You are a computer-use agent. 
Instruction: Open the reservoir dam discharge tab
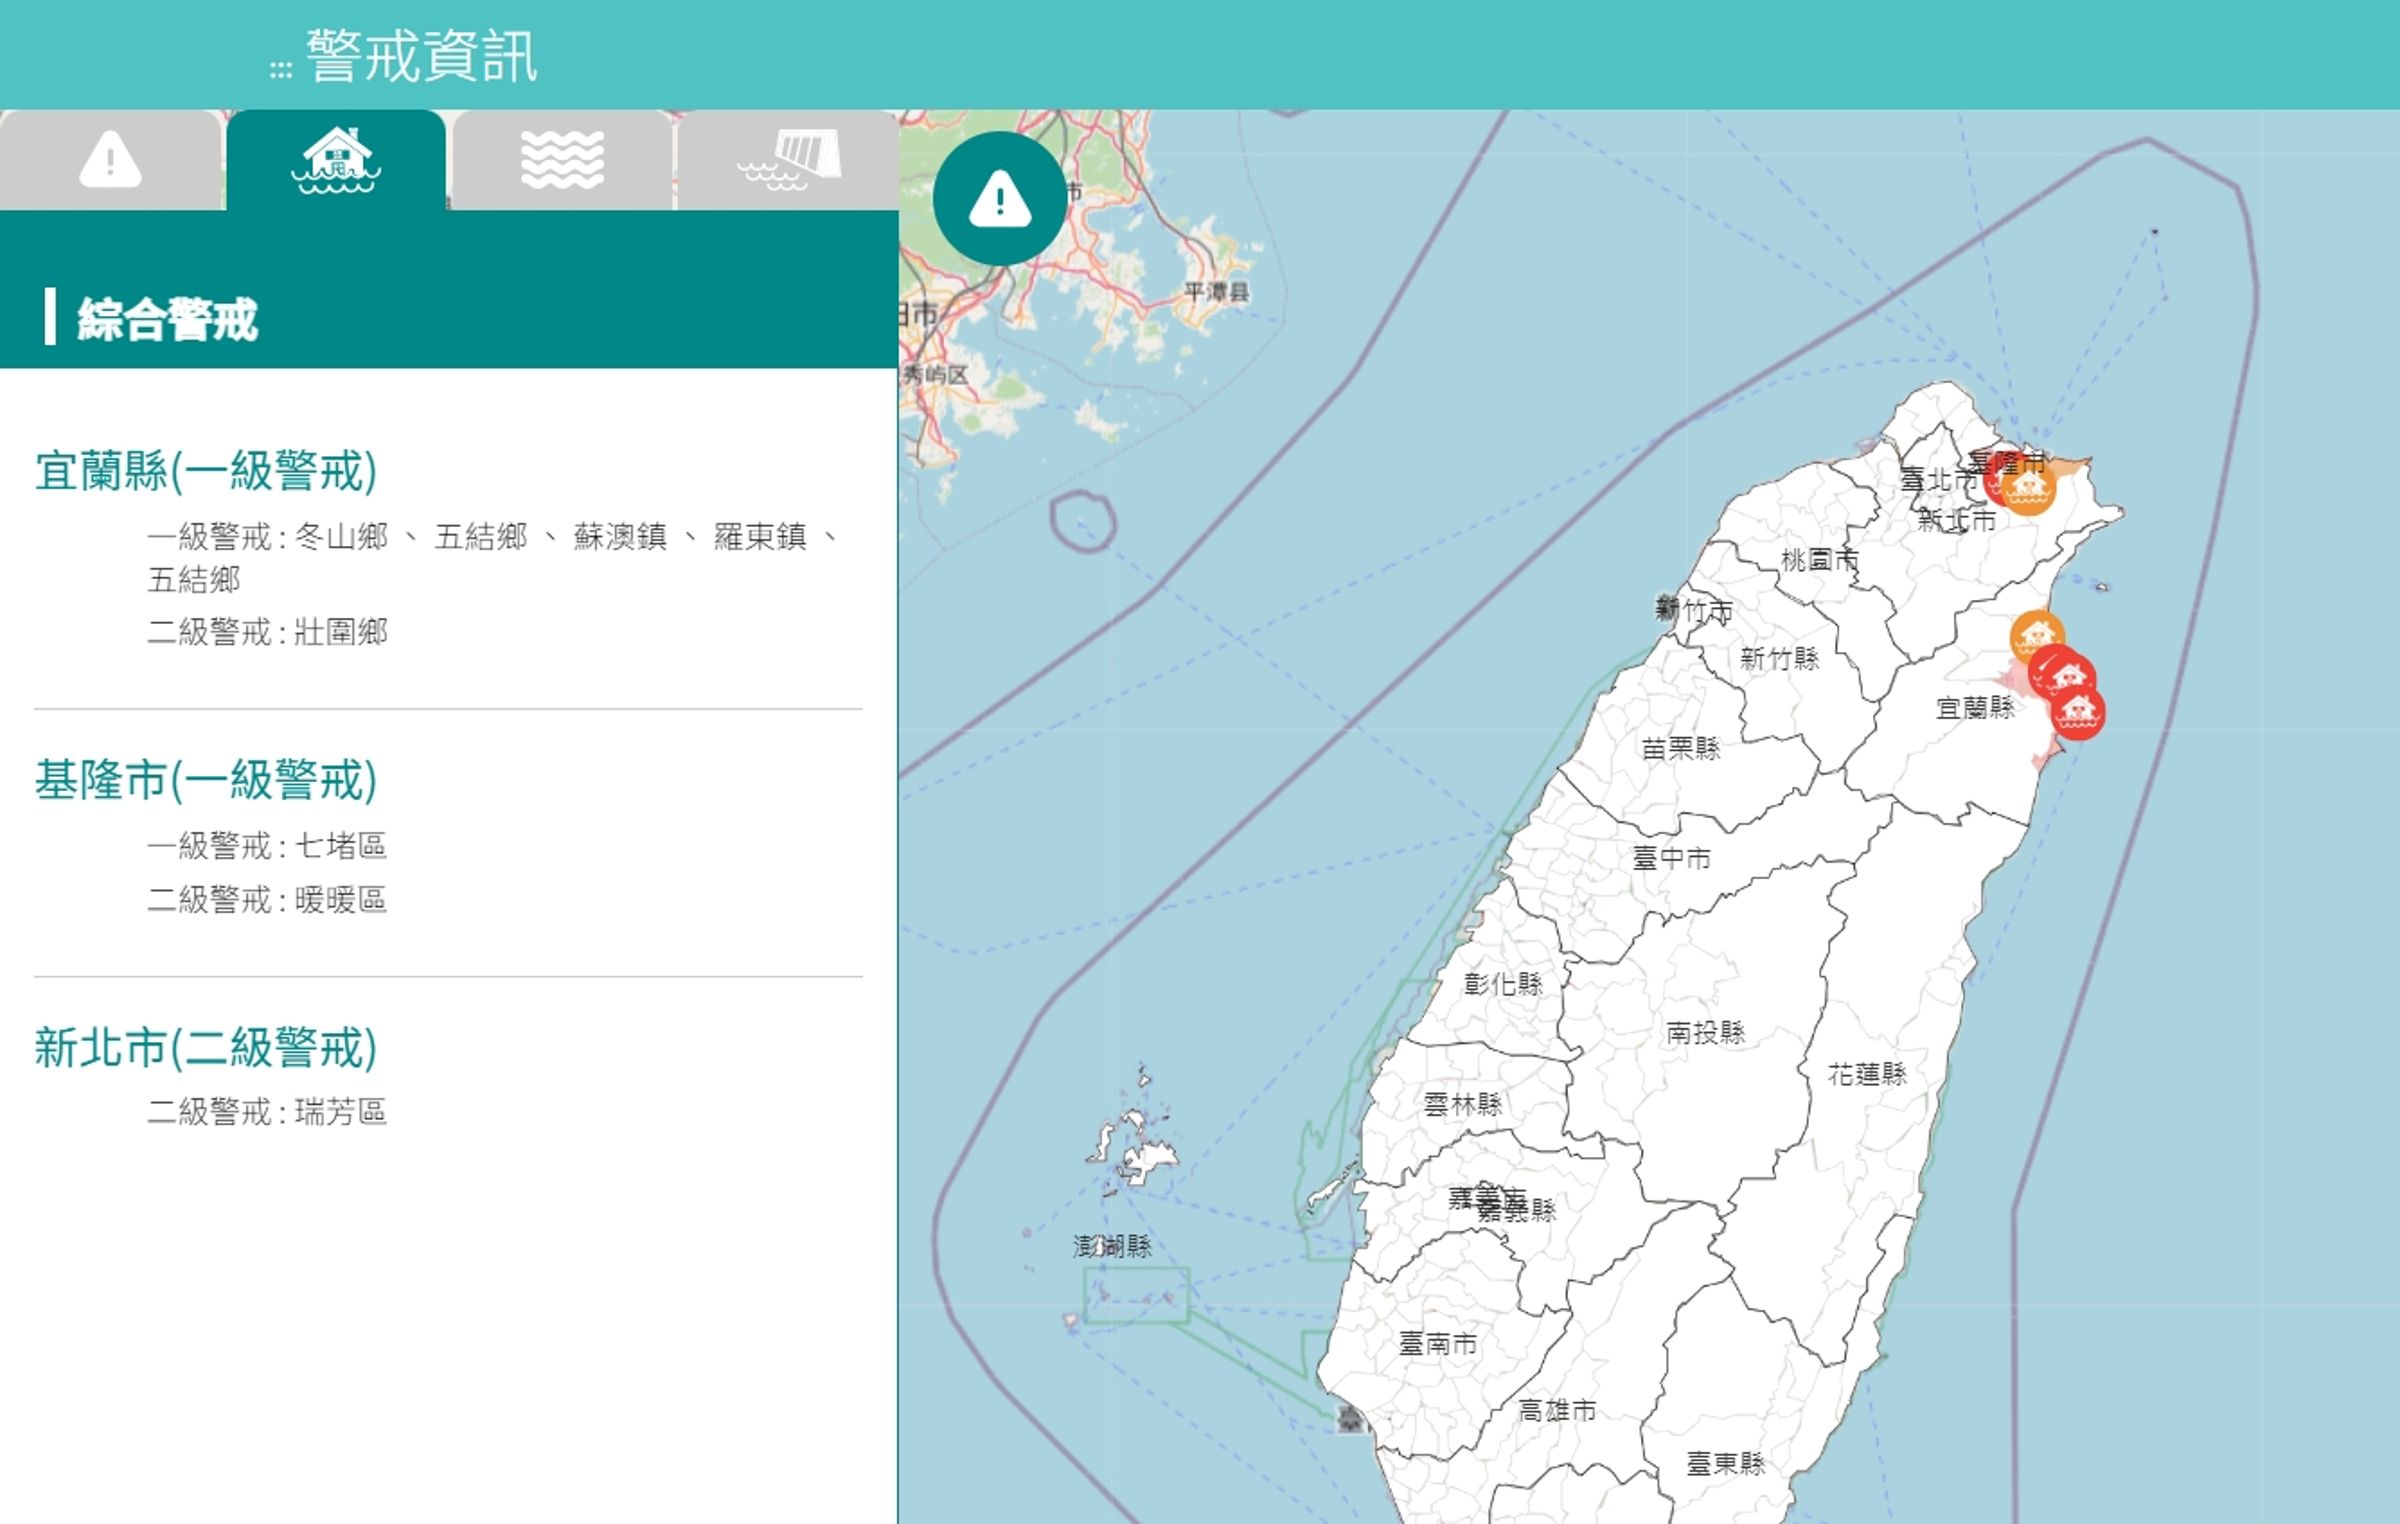[788, 160]
